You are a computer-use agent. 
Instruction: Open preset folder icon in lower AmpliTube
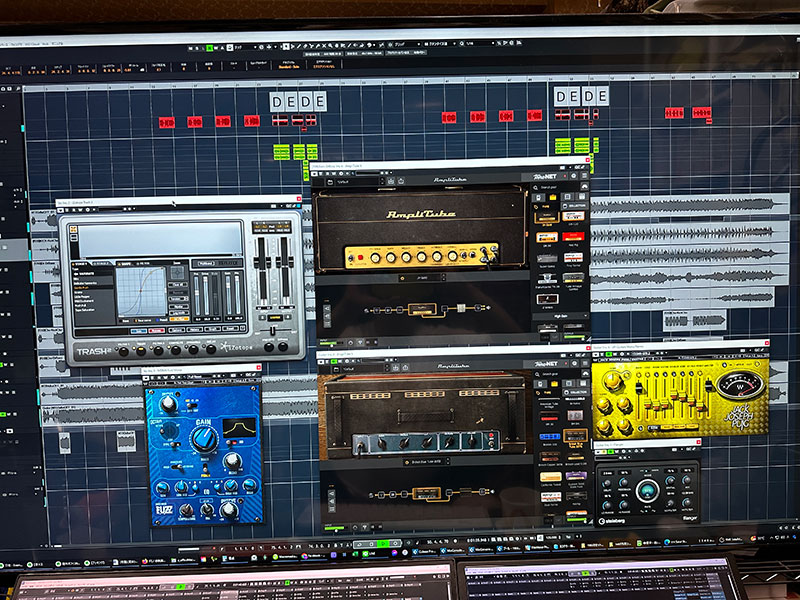point(336,368)
